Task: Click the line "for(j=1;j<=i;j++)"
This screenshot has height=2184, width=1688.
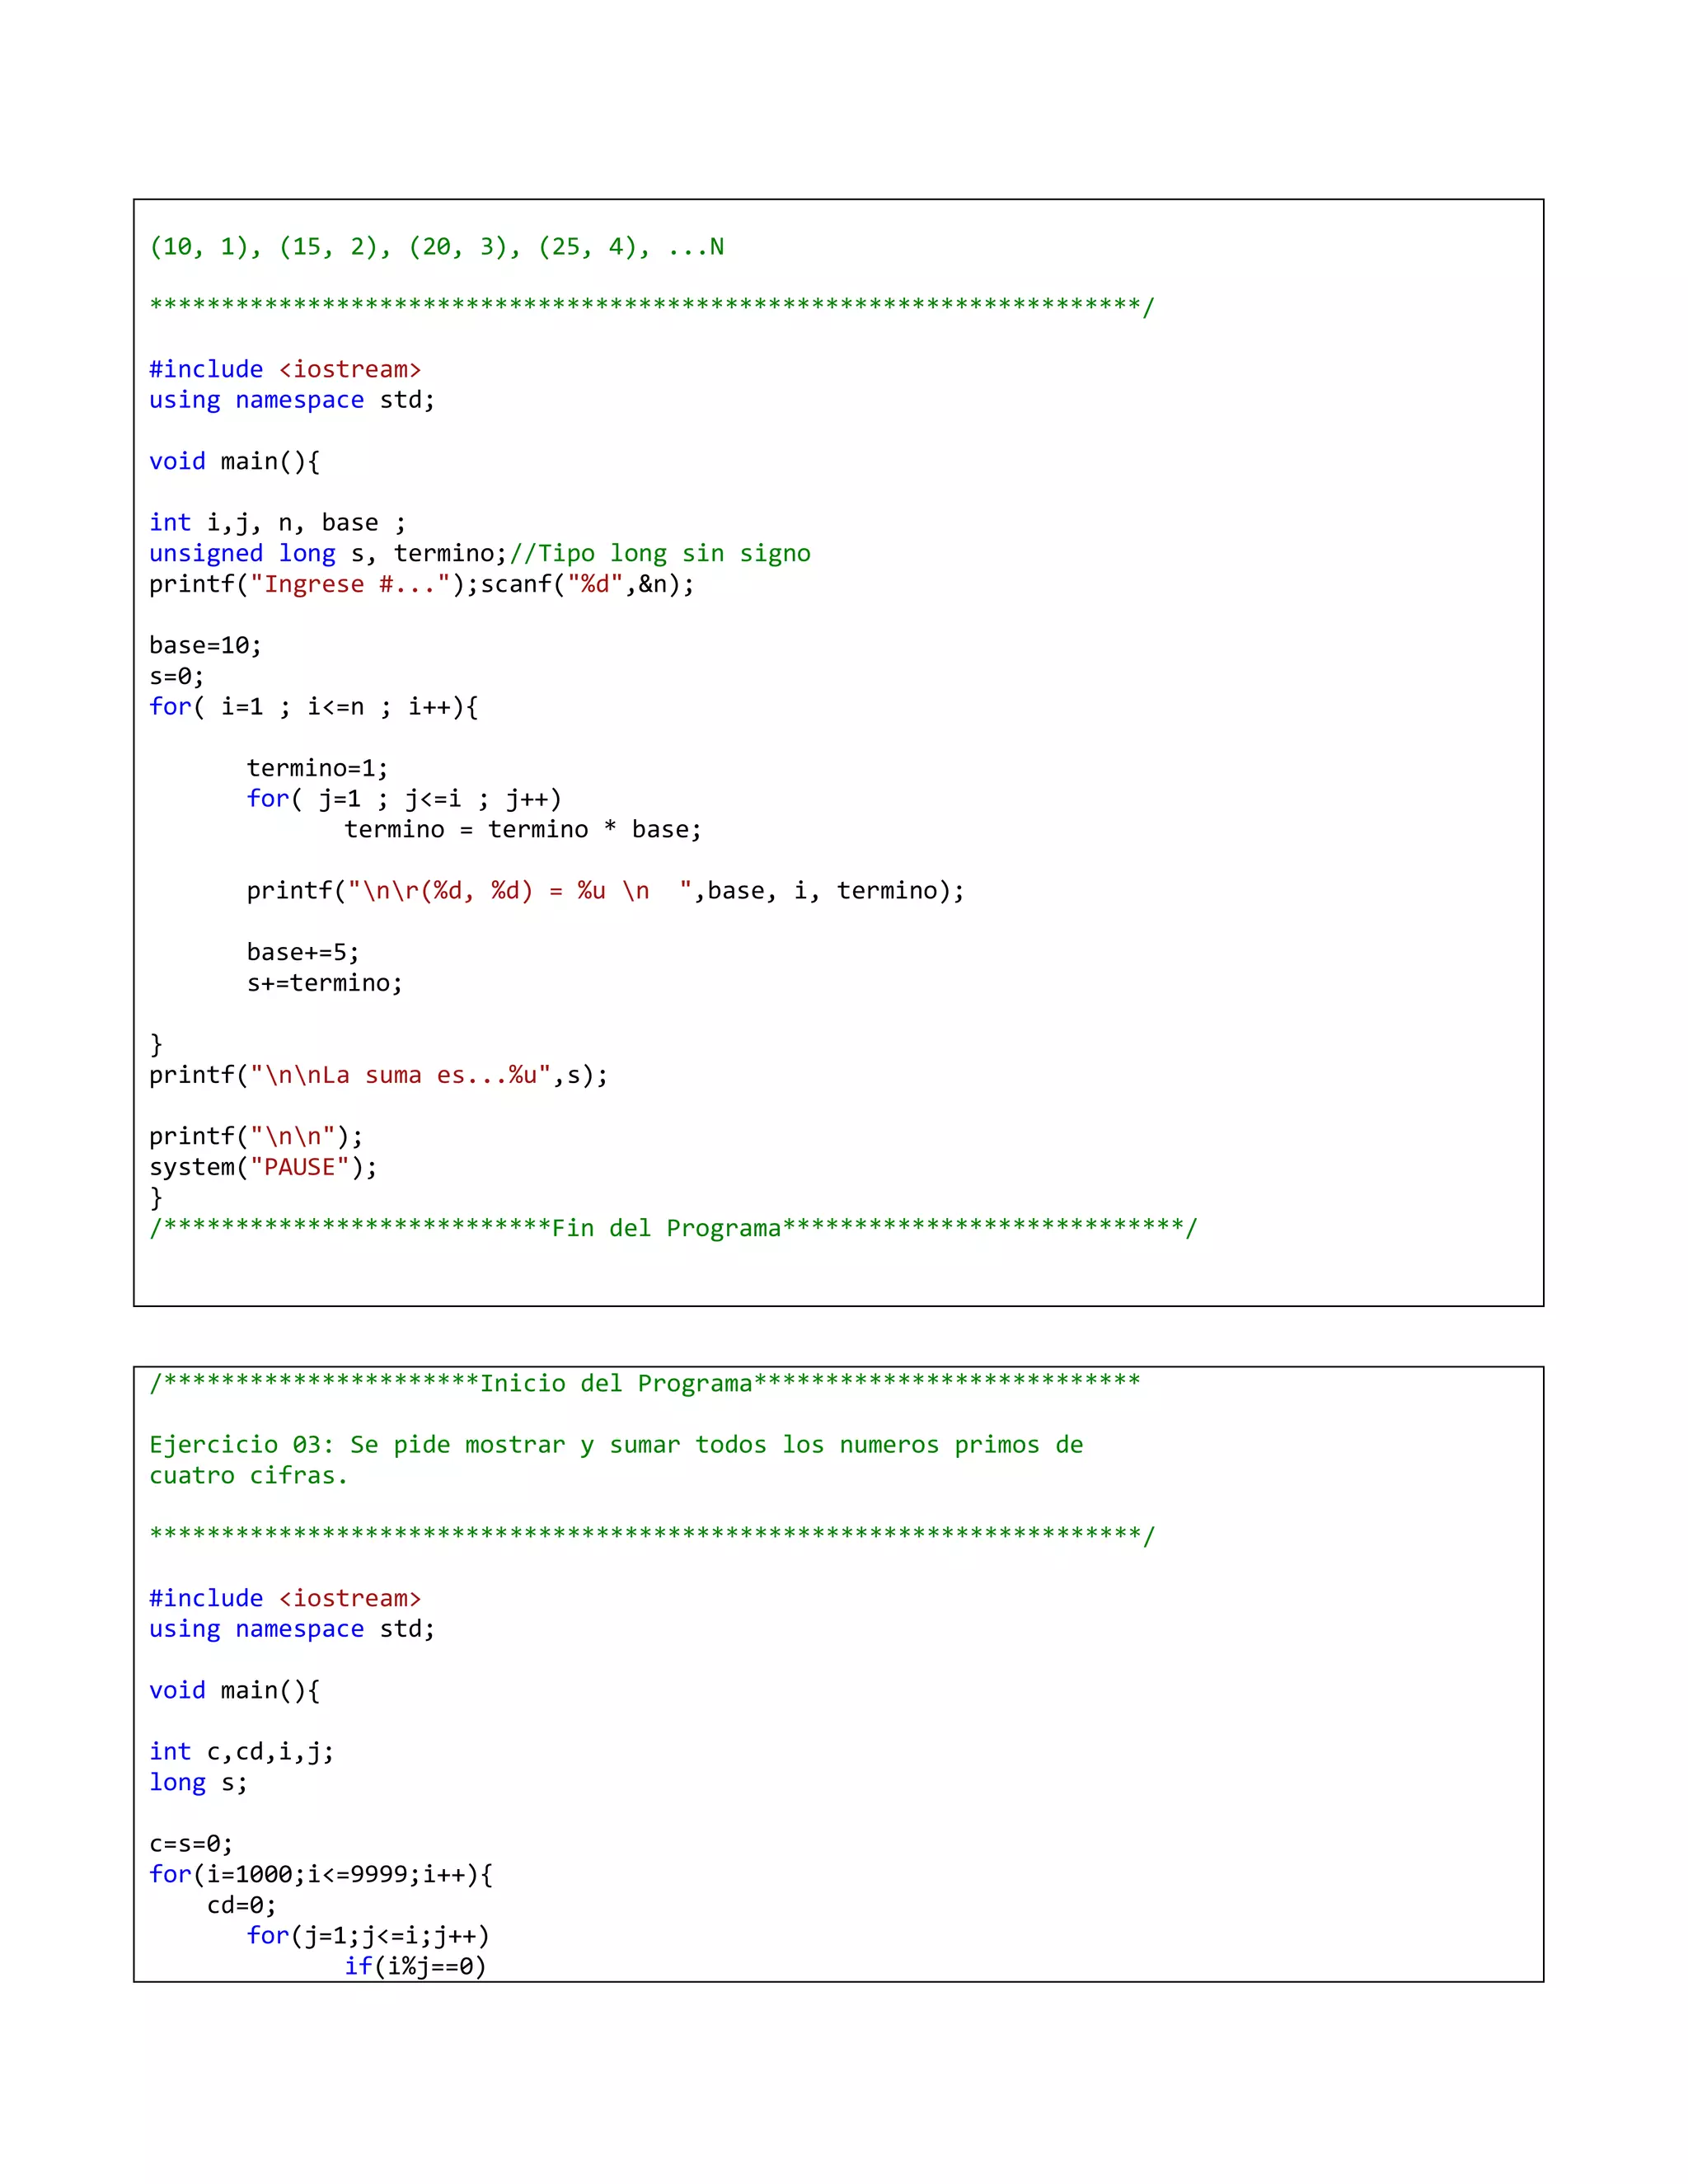Action: [368, 1936]
